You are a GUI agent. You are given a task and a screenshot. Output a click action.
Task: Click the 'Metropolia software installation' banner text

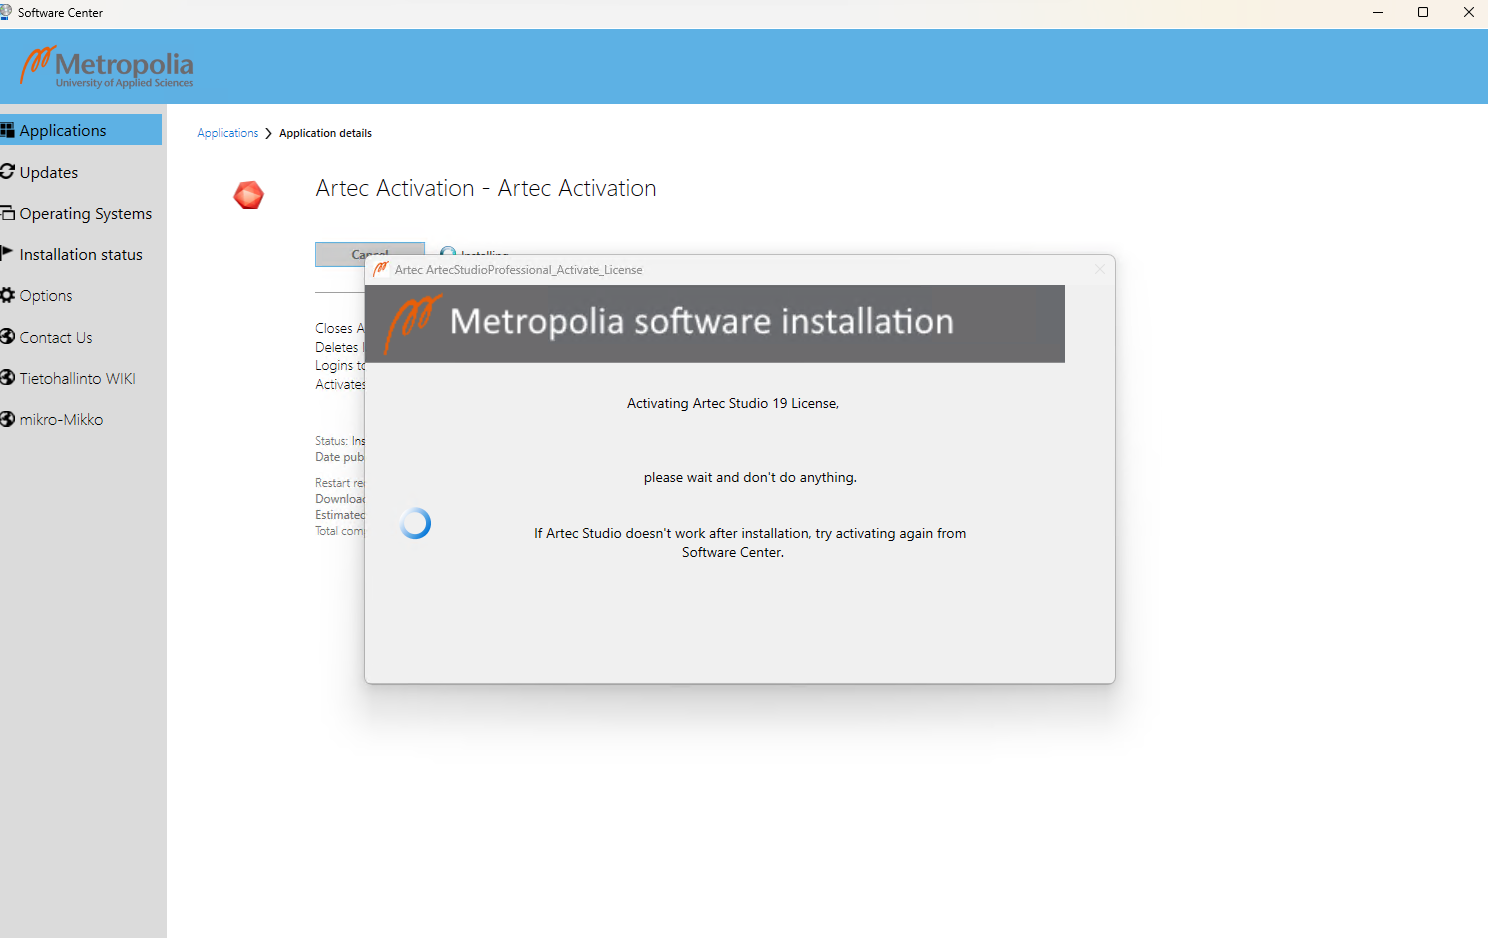pos(702,321)
